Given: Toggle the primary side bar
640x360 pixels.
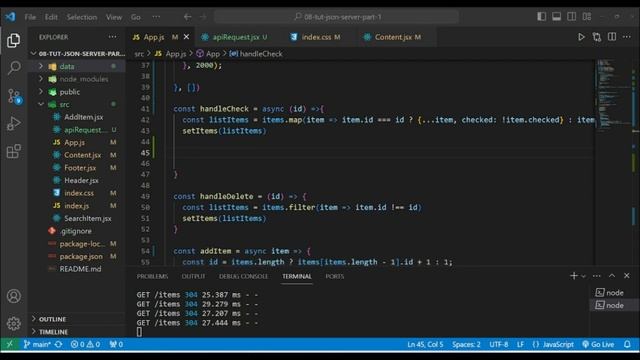Looking at the screenshot, I should pyautogui.click(x=542, y=17).
